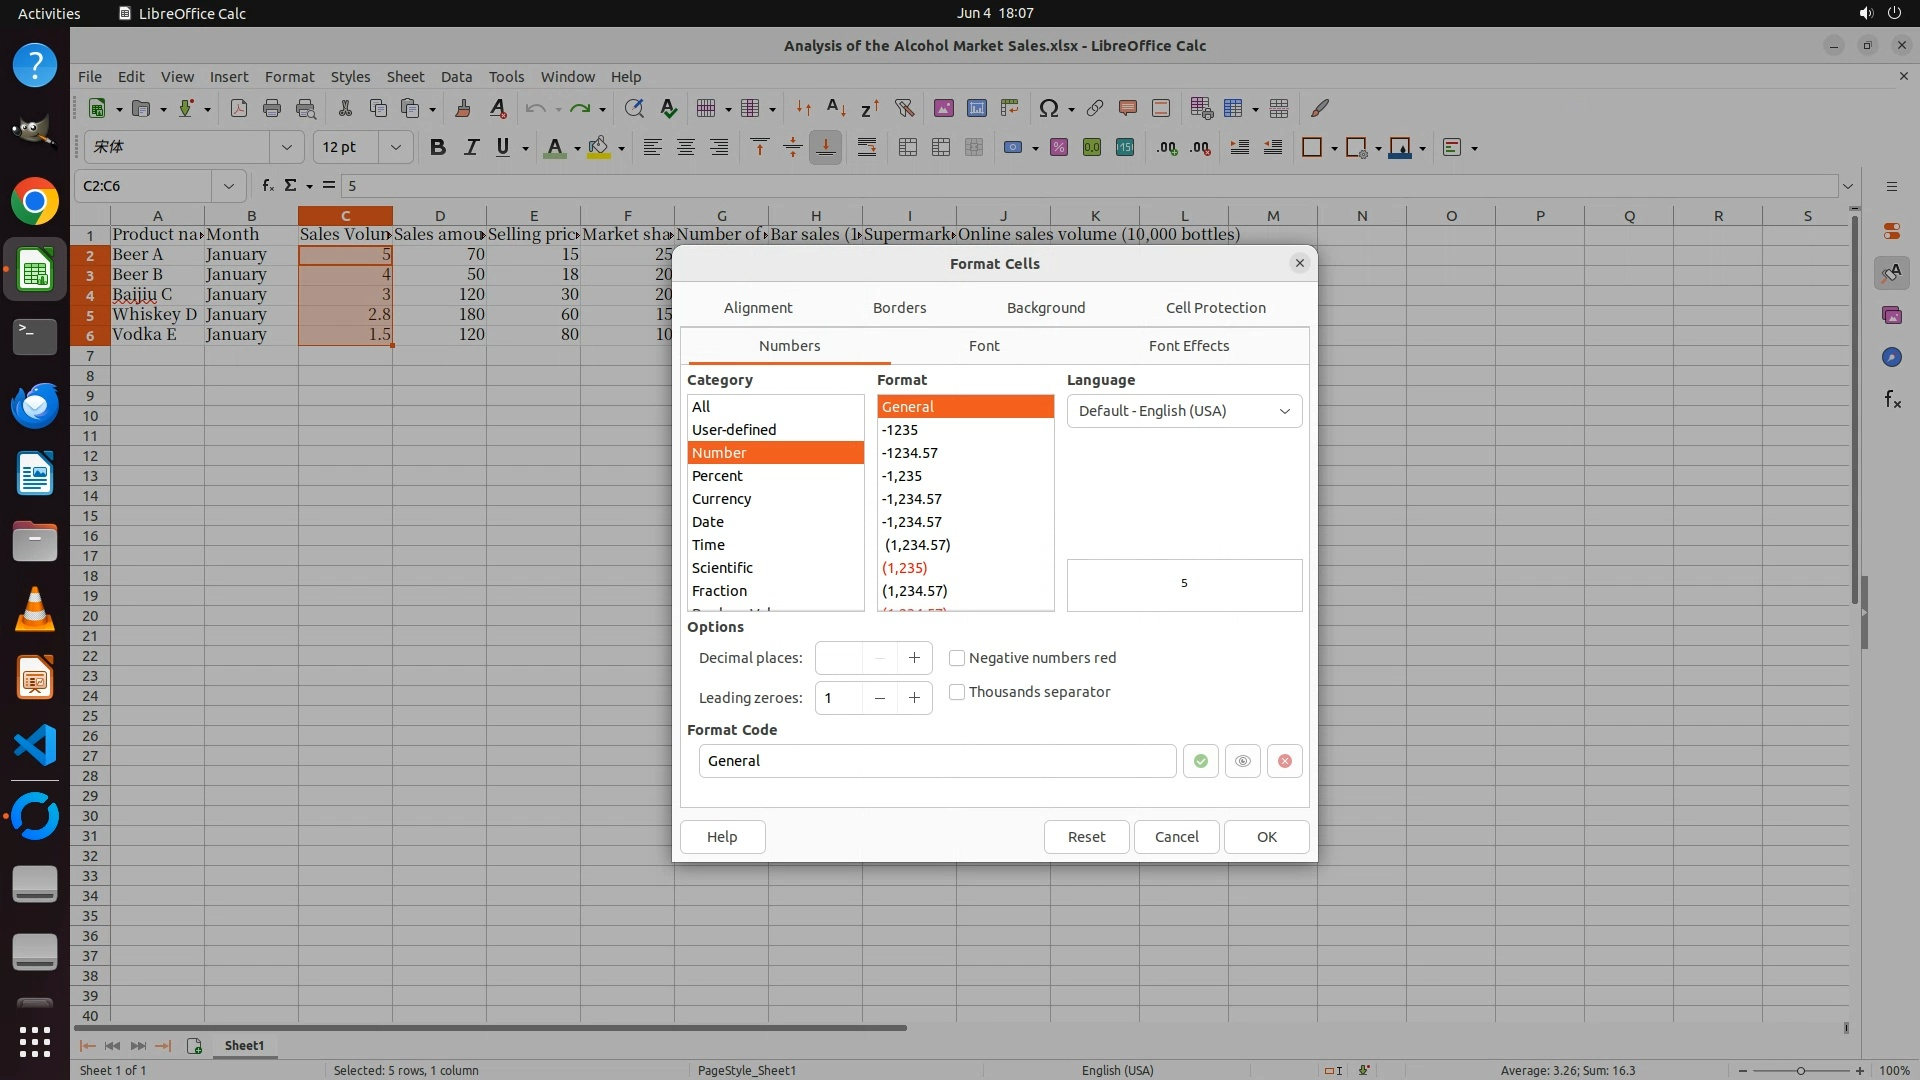
Task: Enable Negative numbers red checkbox
Action: [957, 658]
